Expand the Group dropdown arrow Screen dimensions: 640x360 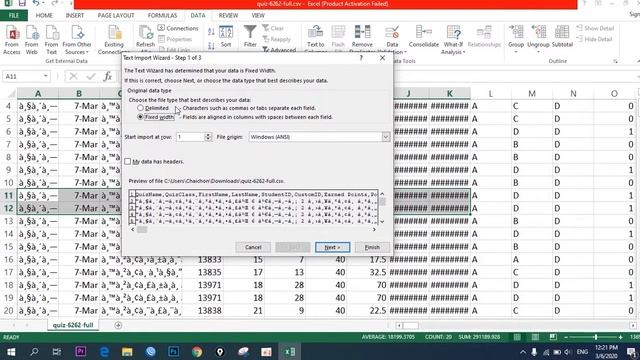pyautogui.click(x=516, y=52)
